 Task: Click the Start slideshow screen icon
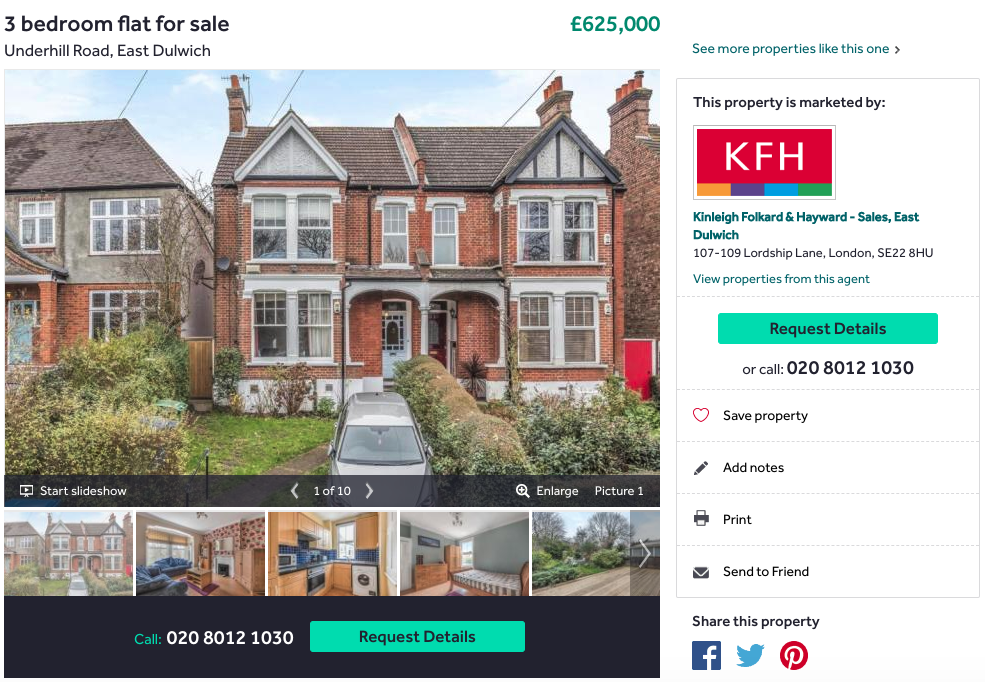point(26,490)
